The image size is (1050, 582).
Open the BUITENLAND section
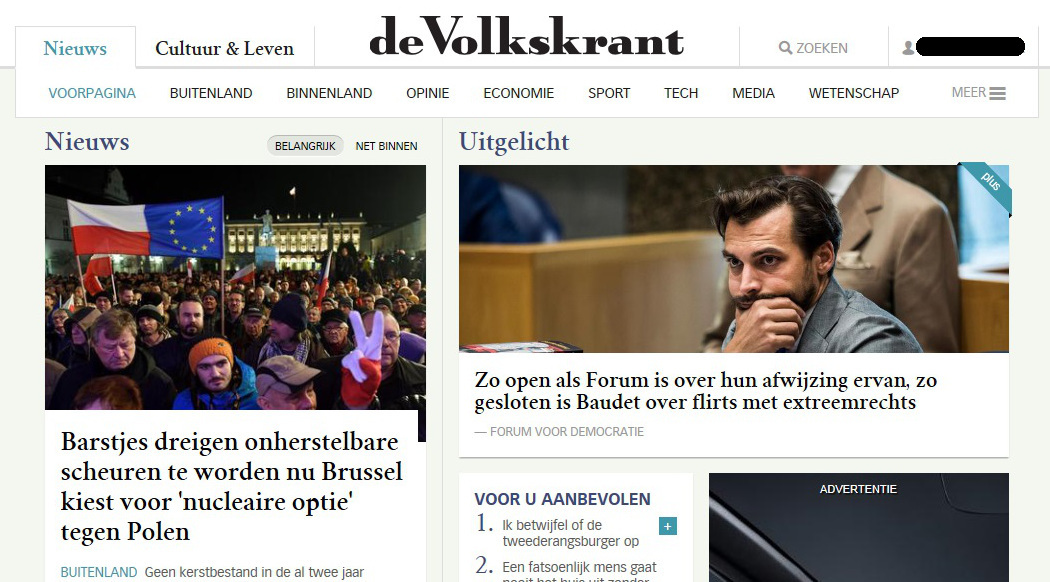pyautogui.click(x=211, y=93)
